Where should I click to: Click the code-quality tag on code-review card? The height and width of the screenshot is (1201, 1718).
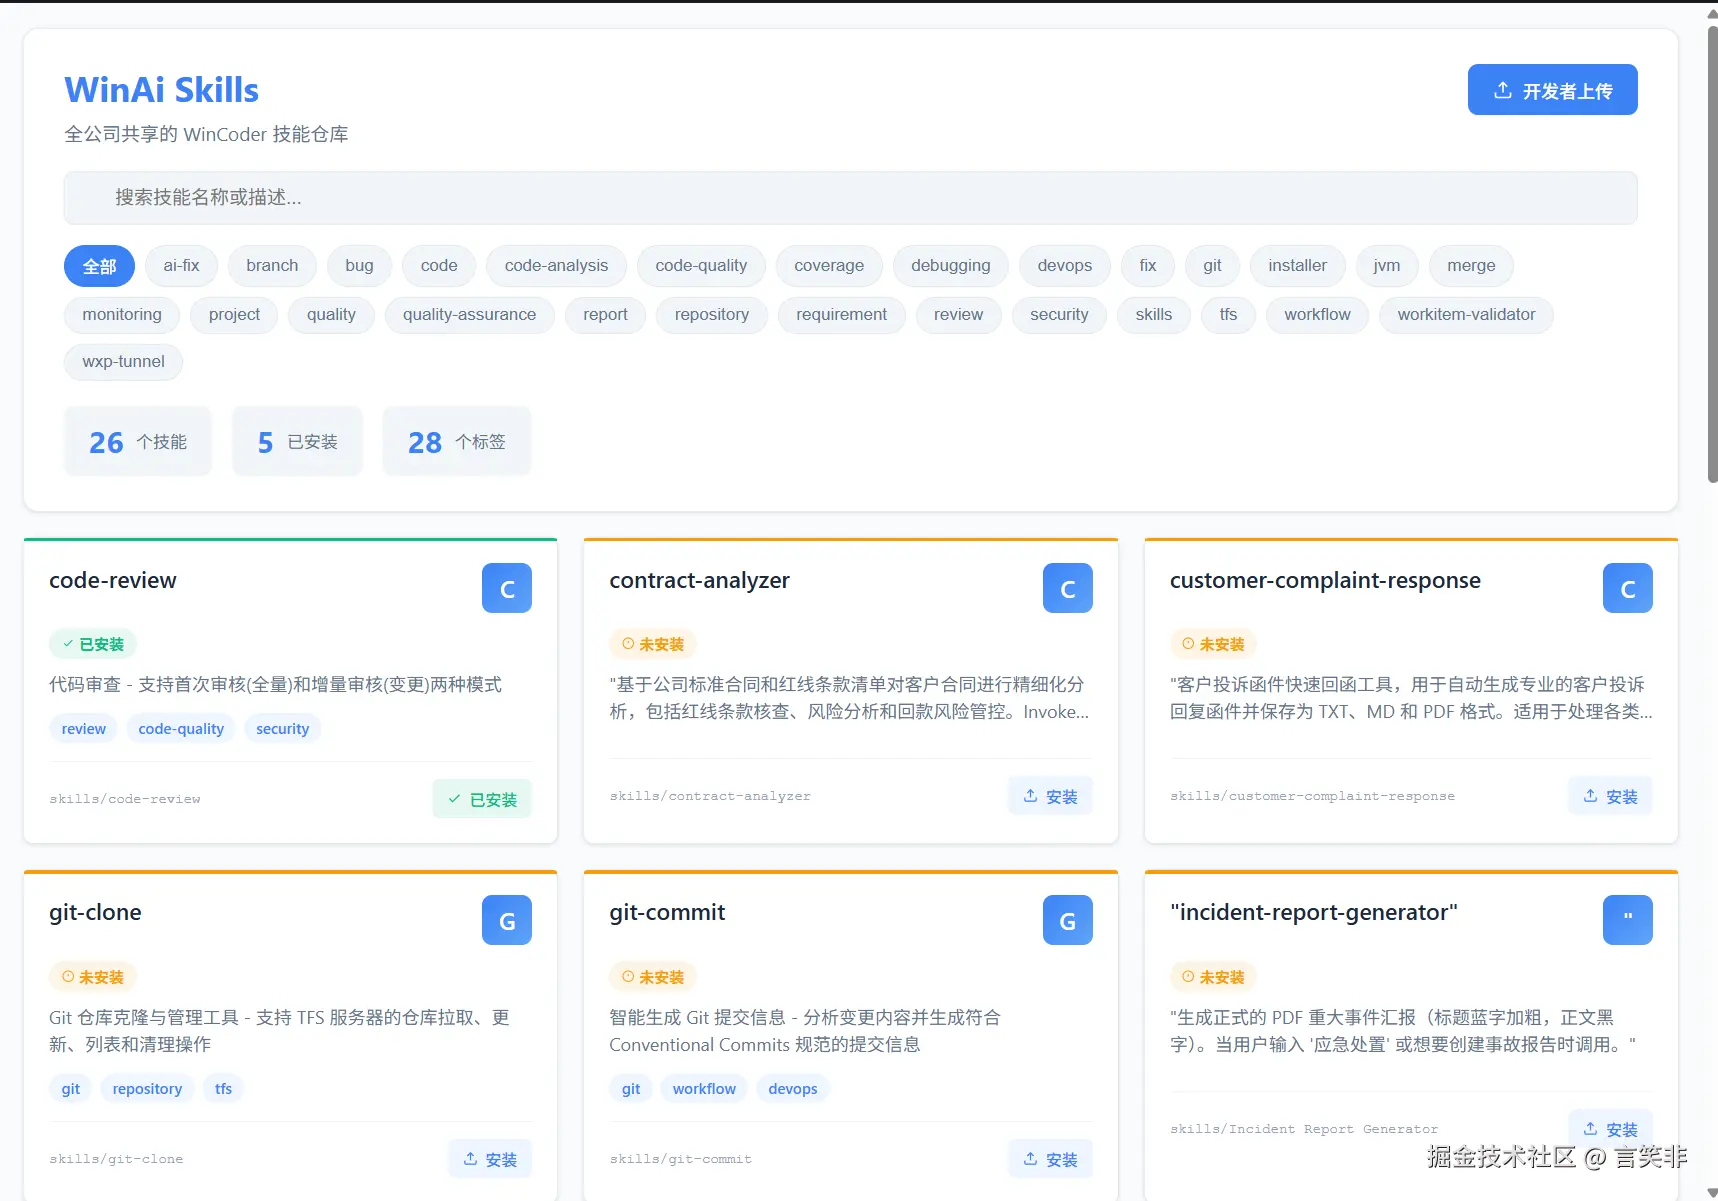click(x=181, y=729)
